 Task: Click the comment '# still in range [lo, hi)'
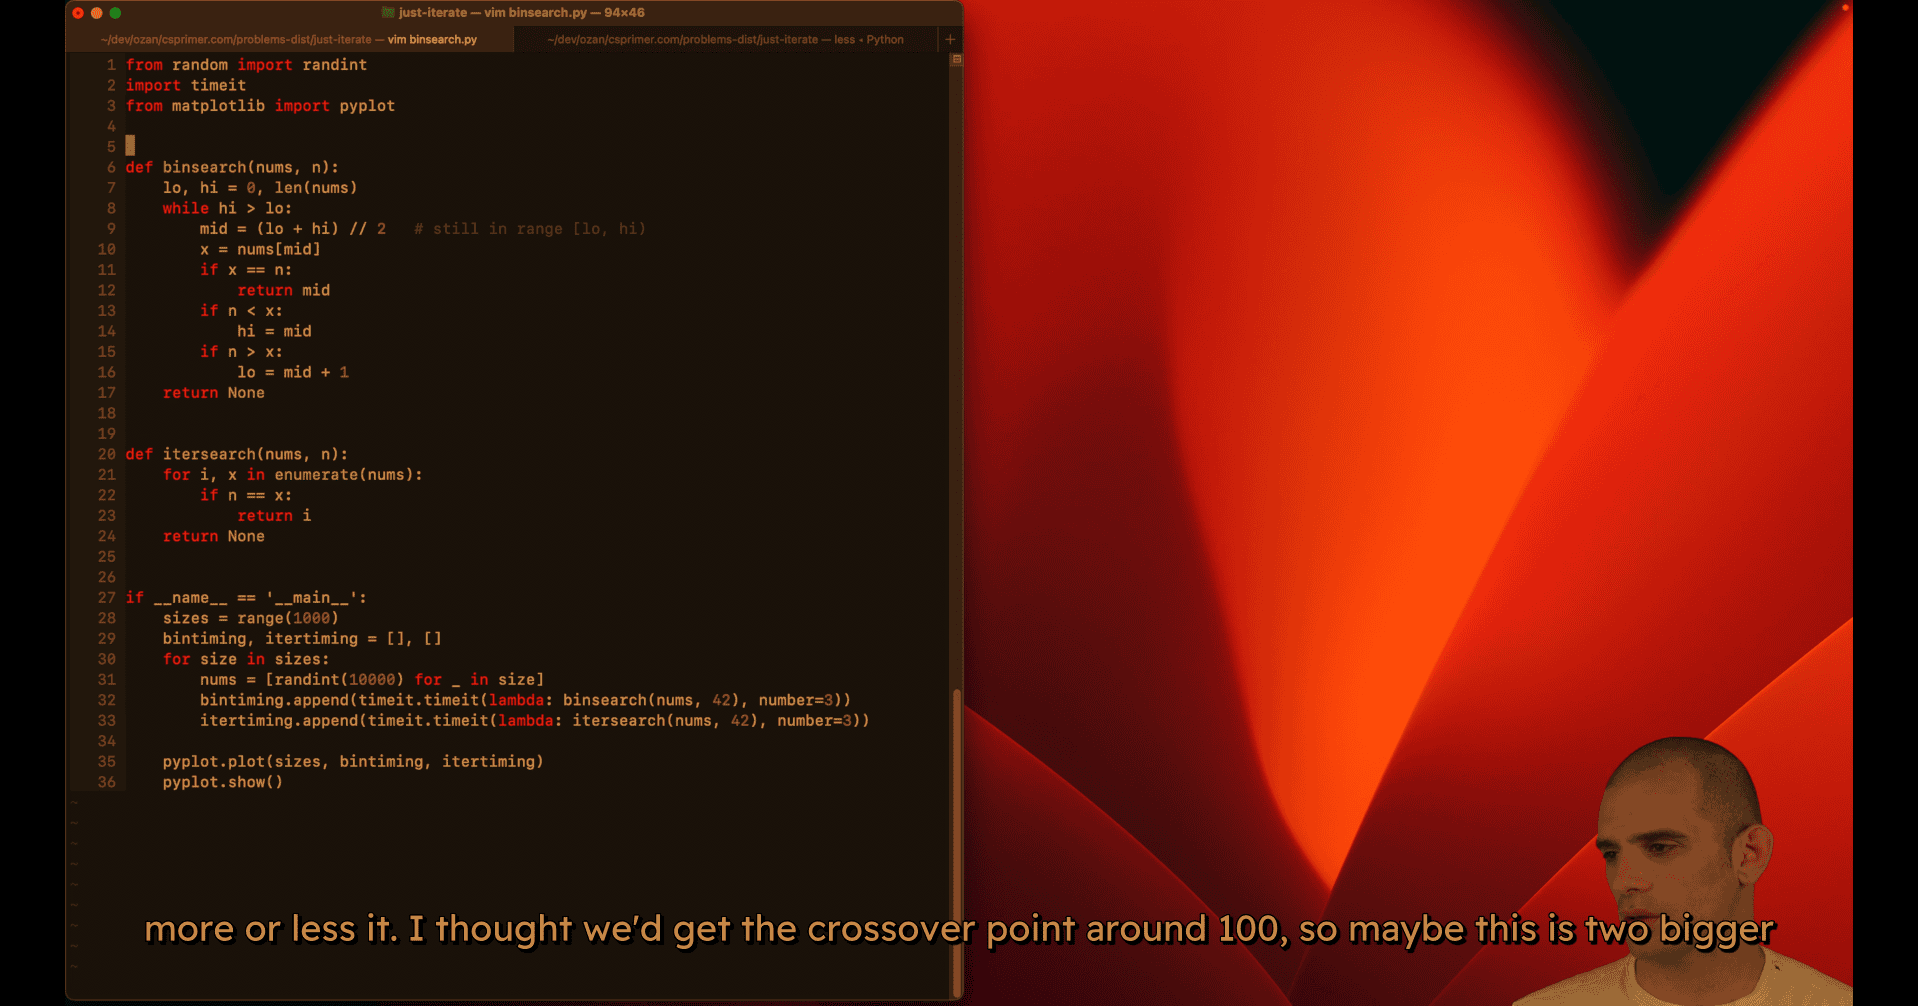pyautogui.click(x=529, y=229)
